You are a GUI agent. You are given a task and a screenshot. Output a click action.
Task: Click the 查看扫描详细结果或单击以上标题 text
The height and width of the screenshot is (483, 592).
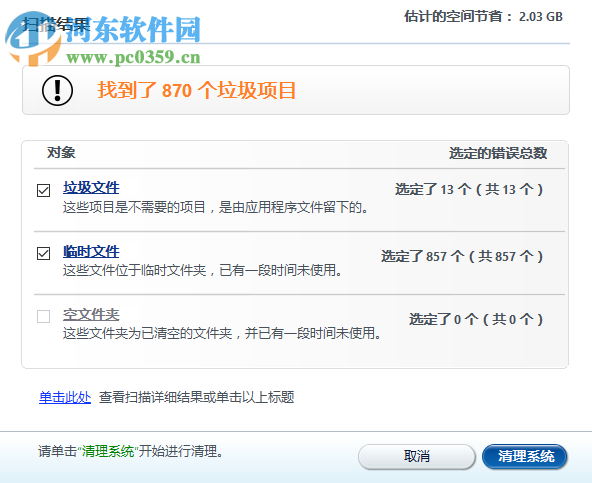tap(196, 397)
